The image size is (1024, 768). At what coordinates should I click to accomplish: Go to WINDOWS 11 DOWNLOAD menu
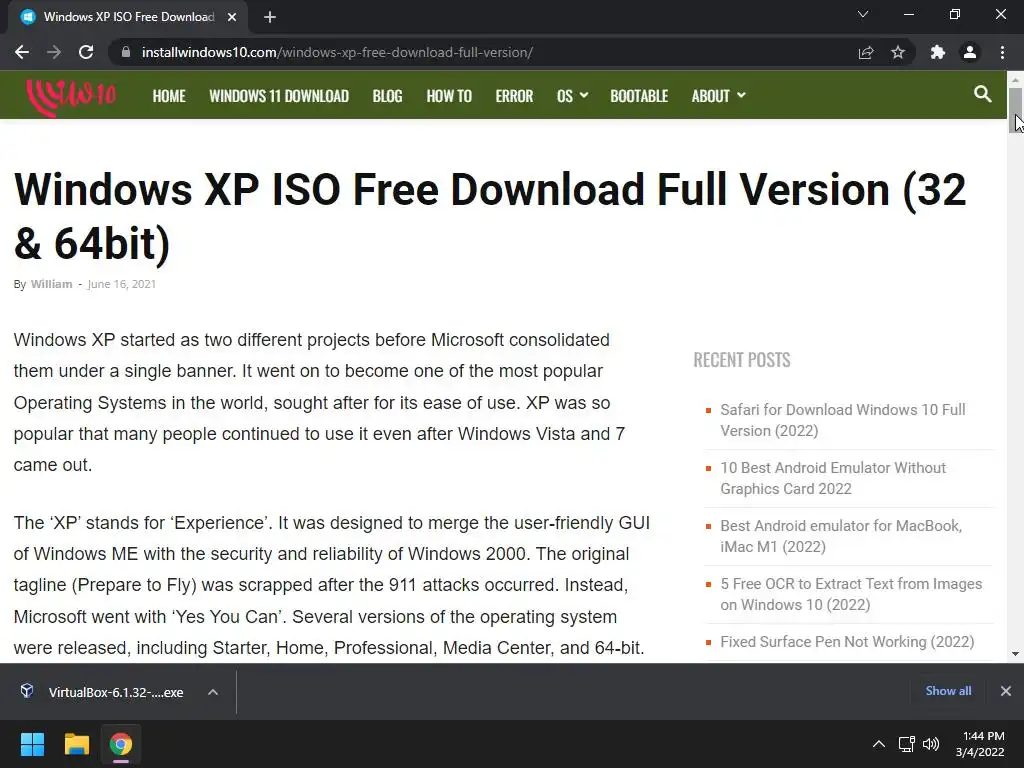tap(279, 96)
